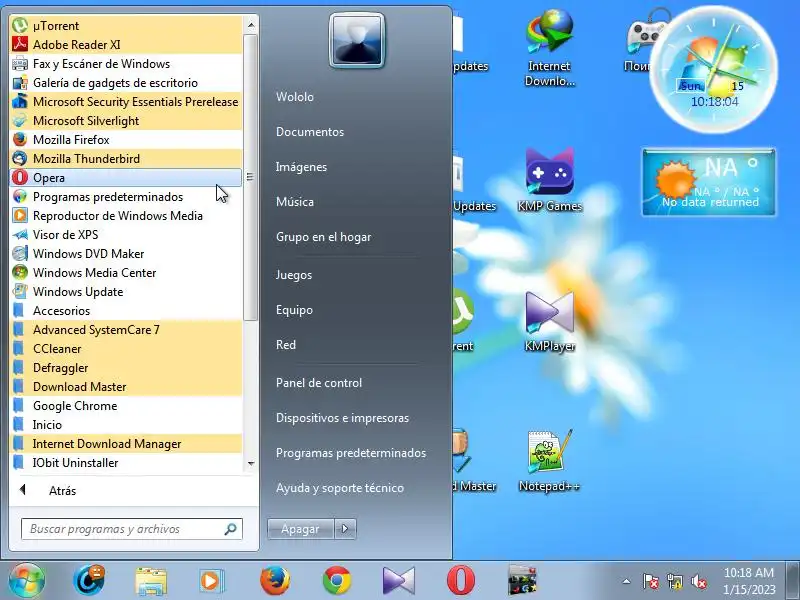800x600 pixels.
Task: Launch Google Chrome from the taskbar
Action: (337, 581)
